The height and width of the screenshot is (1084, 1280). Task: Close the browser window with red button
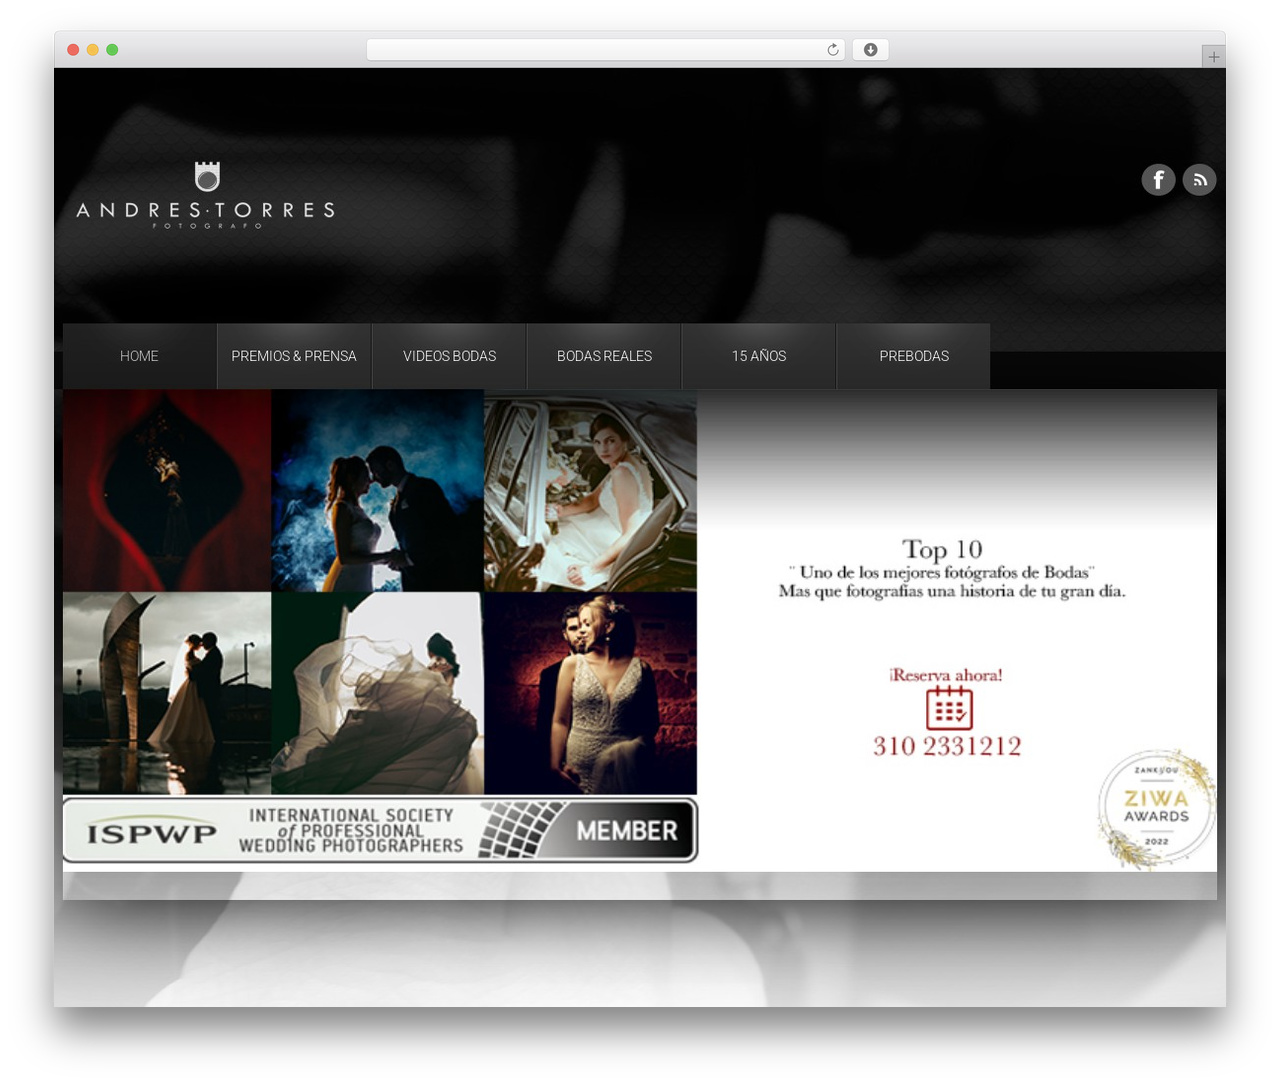pos(73,50)
